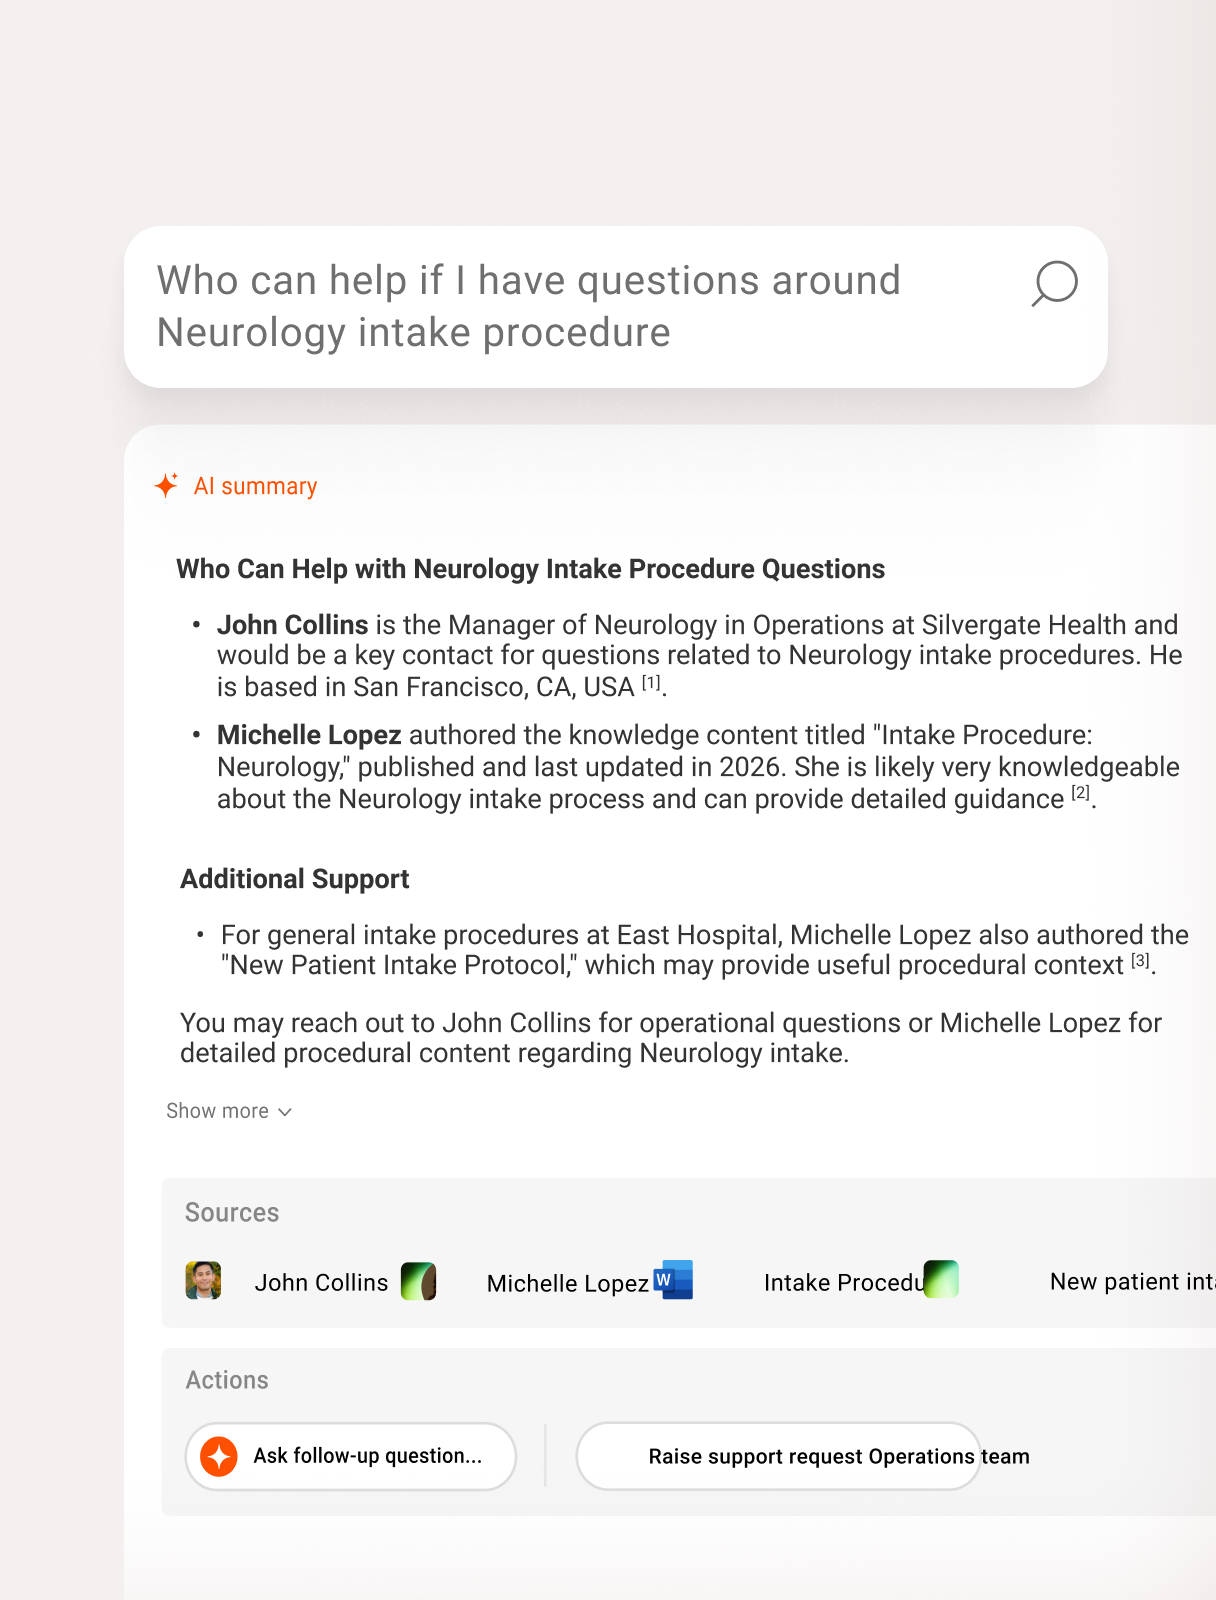Screen dimensions: 1216x1600
Task: Click Ask follow-up question button
Action: 351,1456
